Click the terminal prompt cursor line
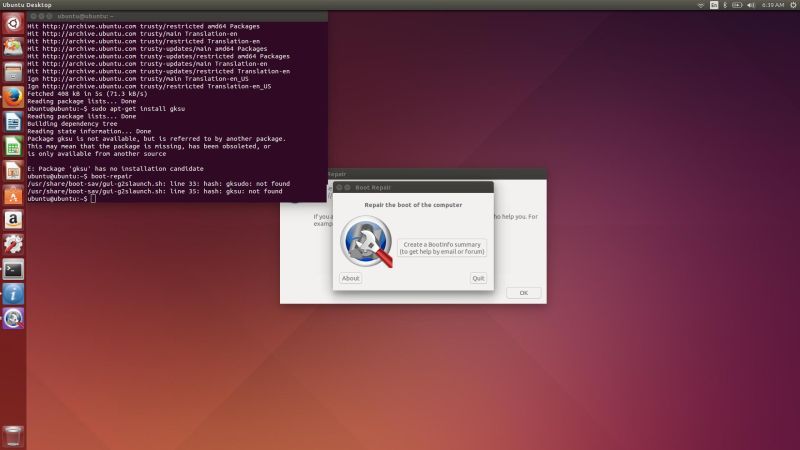Viewport: 800px width, 450px height. pos(61,198)
